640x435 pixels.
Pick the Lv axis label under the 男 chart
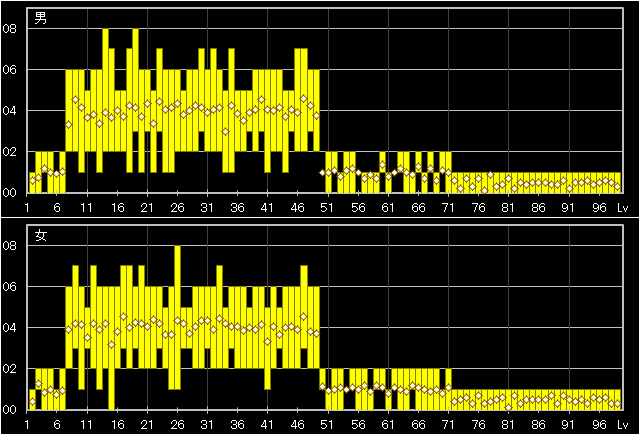[622, 208]
